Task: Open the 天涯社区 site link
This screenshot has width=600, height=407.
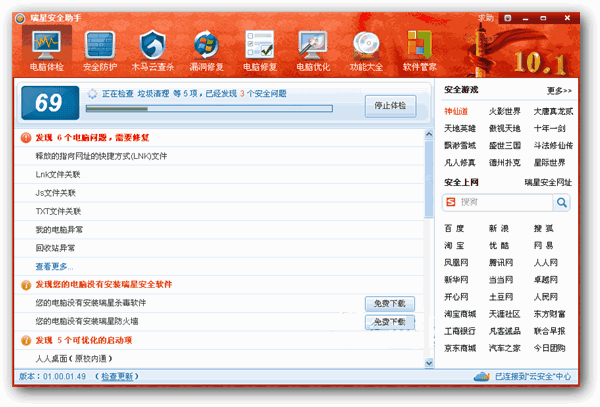Action: click(504, 314)
